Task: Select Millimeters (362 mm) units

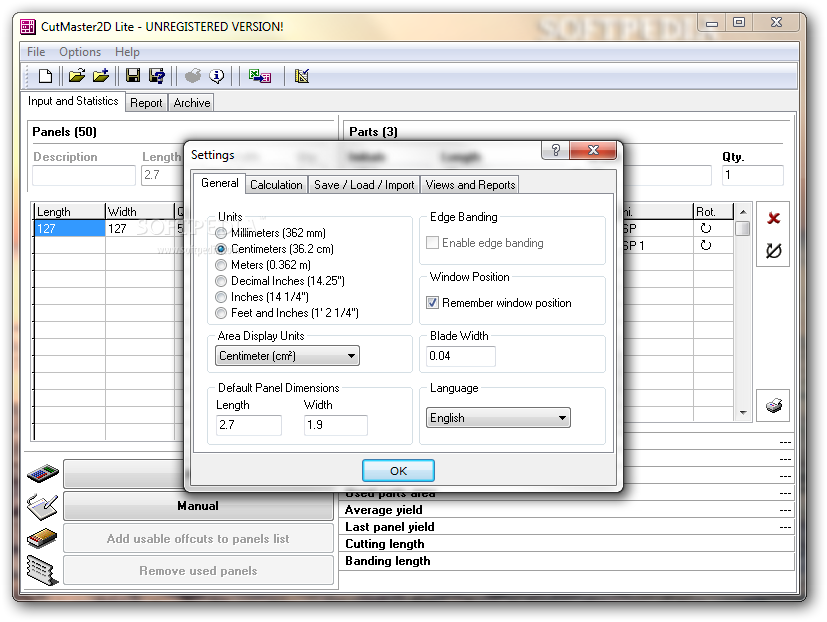Action: 221,233
